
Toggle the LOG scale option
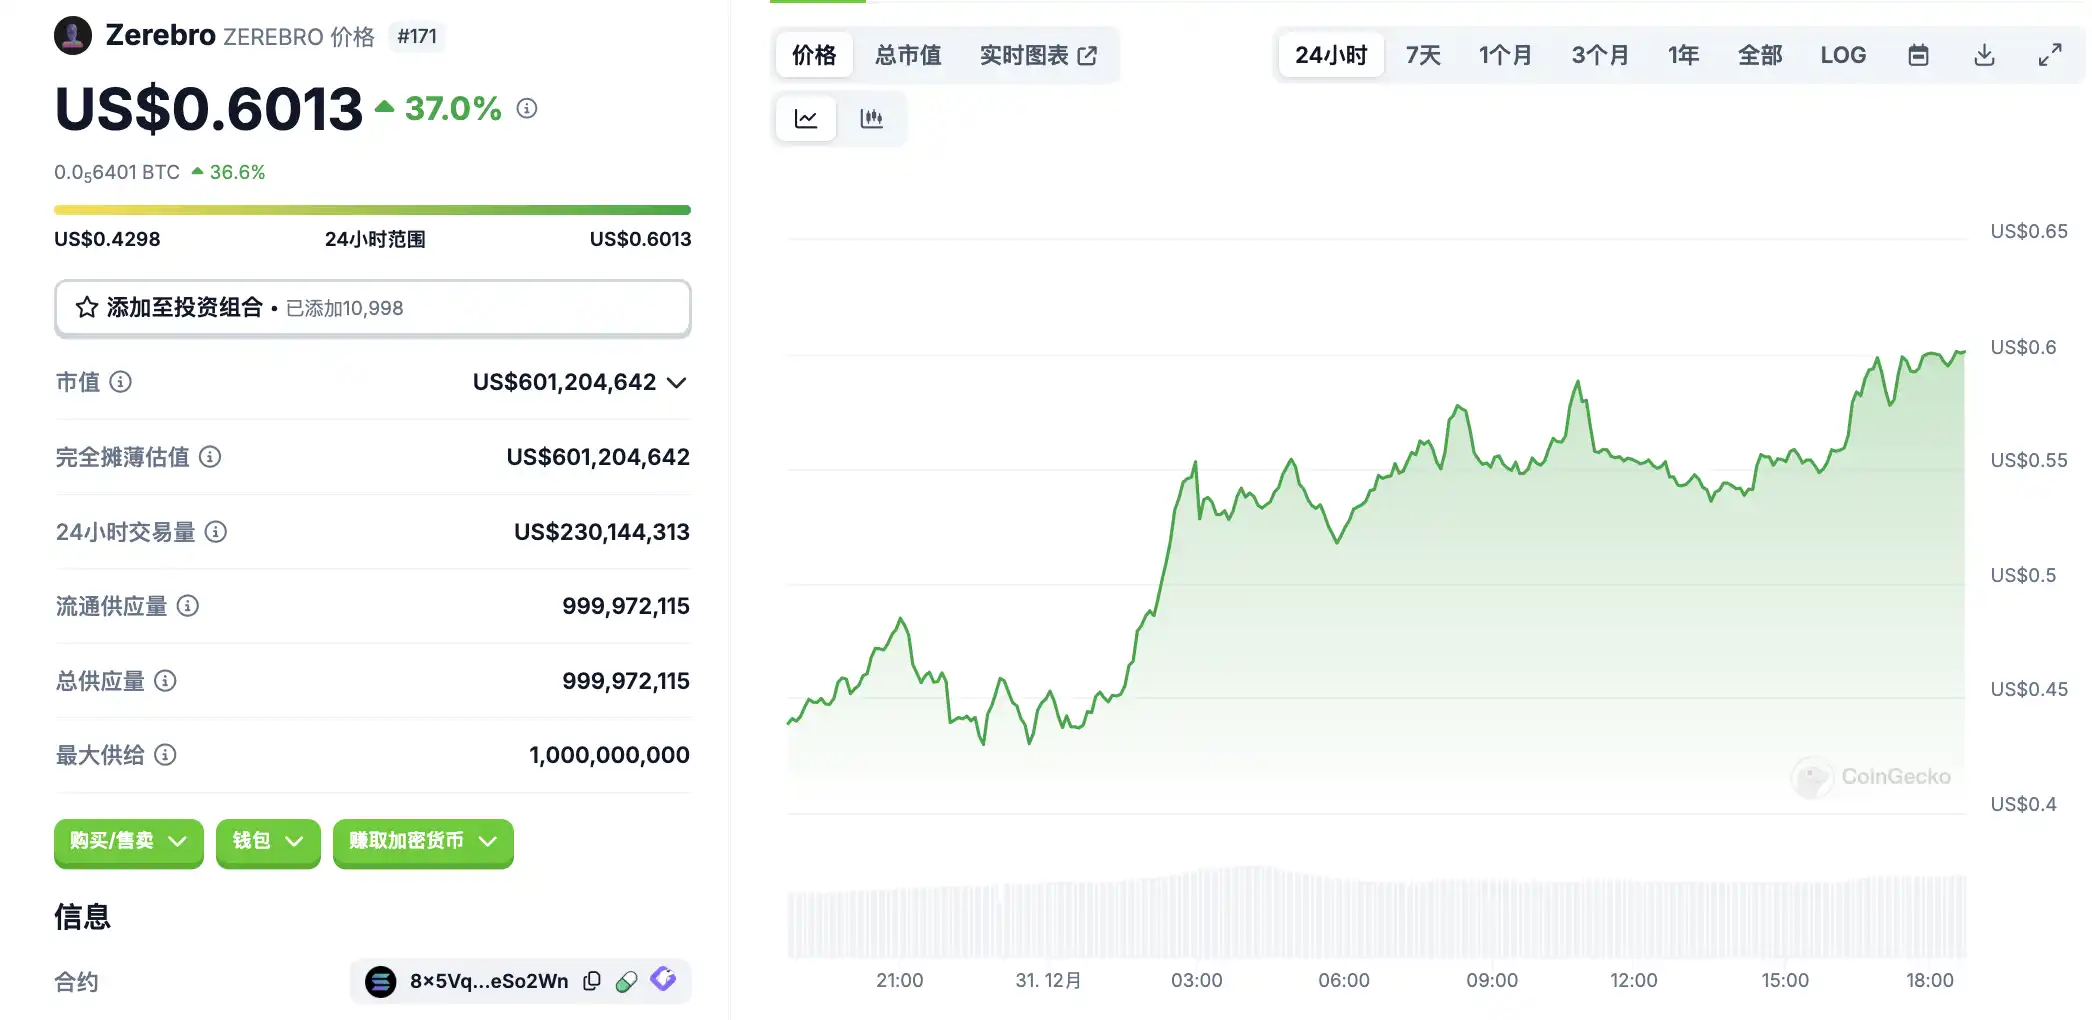(x=1842, y=55)
